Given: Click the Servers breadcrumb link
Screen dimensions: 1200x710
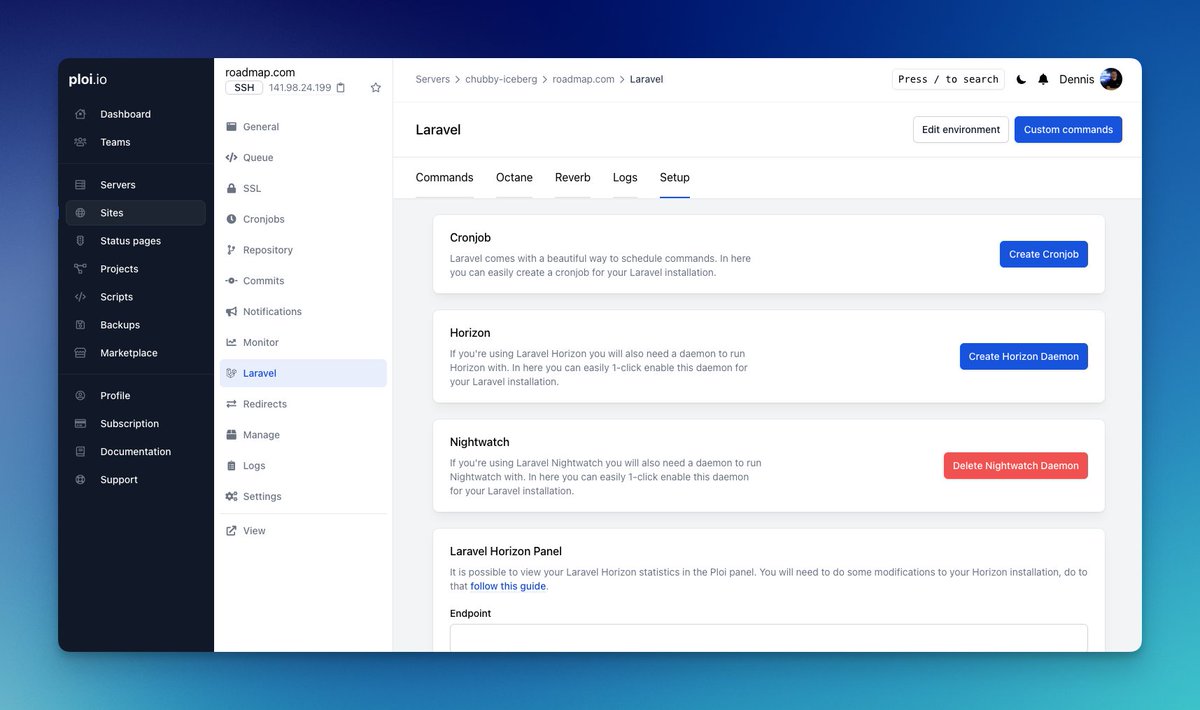Looking at the screenshot, I should pyautogui.click(x=433, y=79).
